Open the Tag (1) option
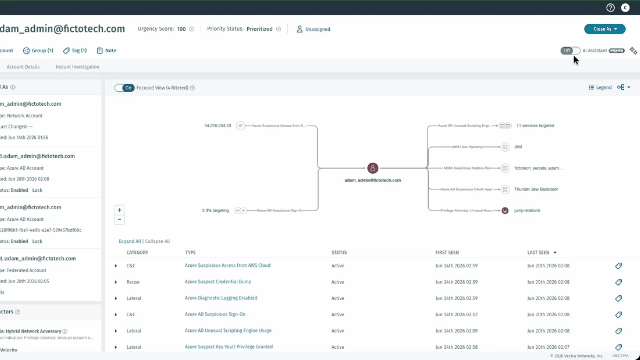640x360 pixels. 75,51
